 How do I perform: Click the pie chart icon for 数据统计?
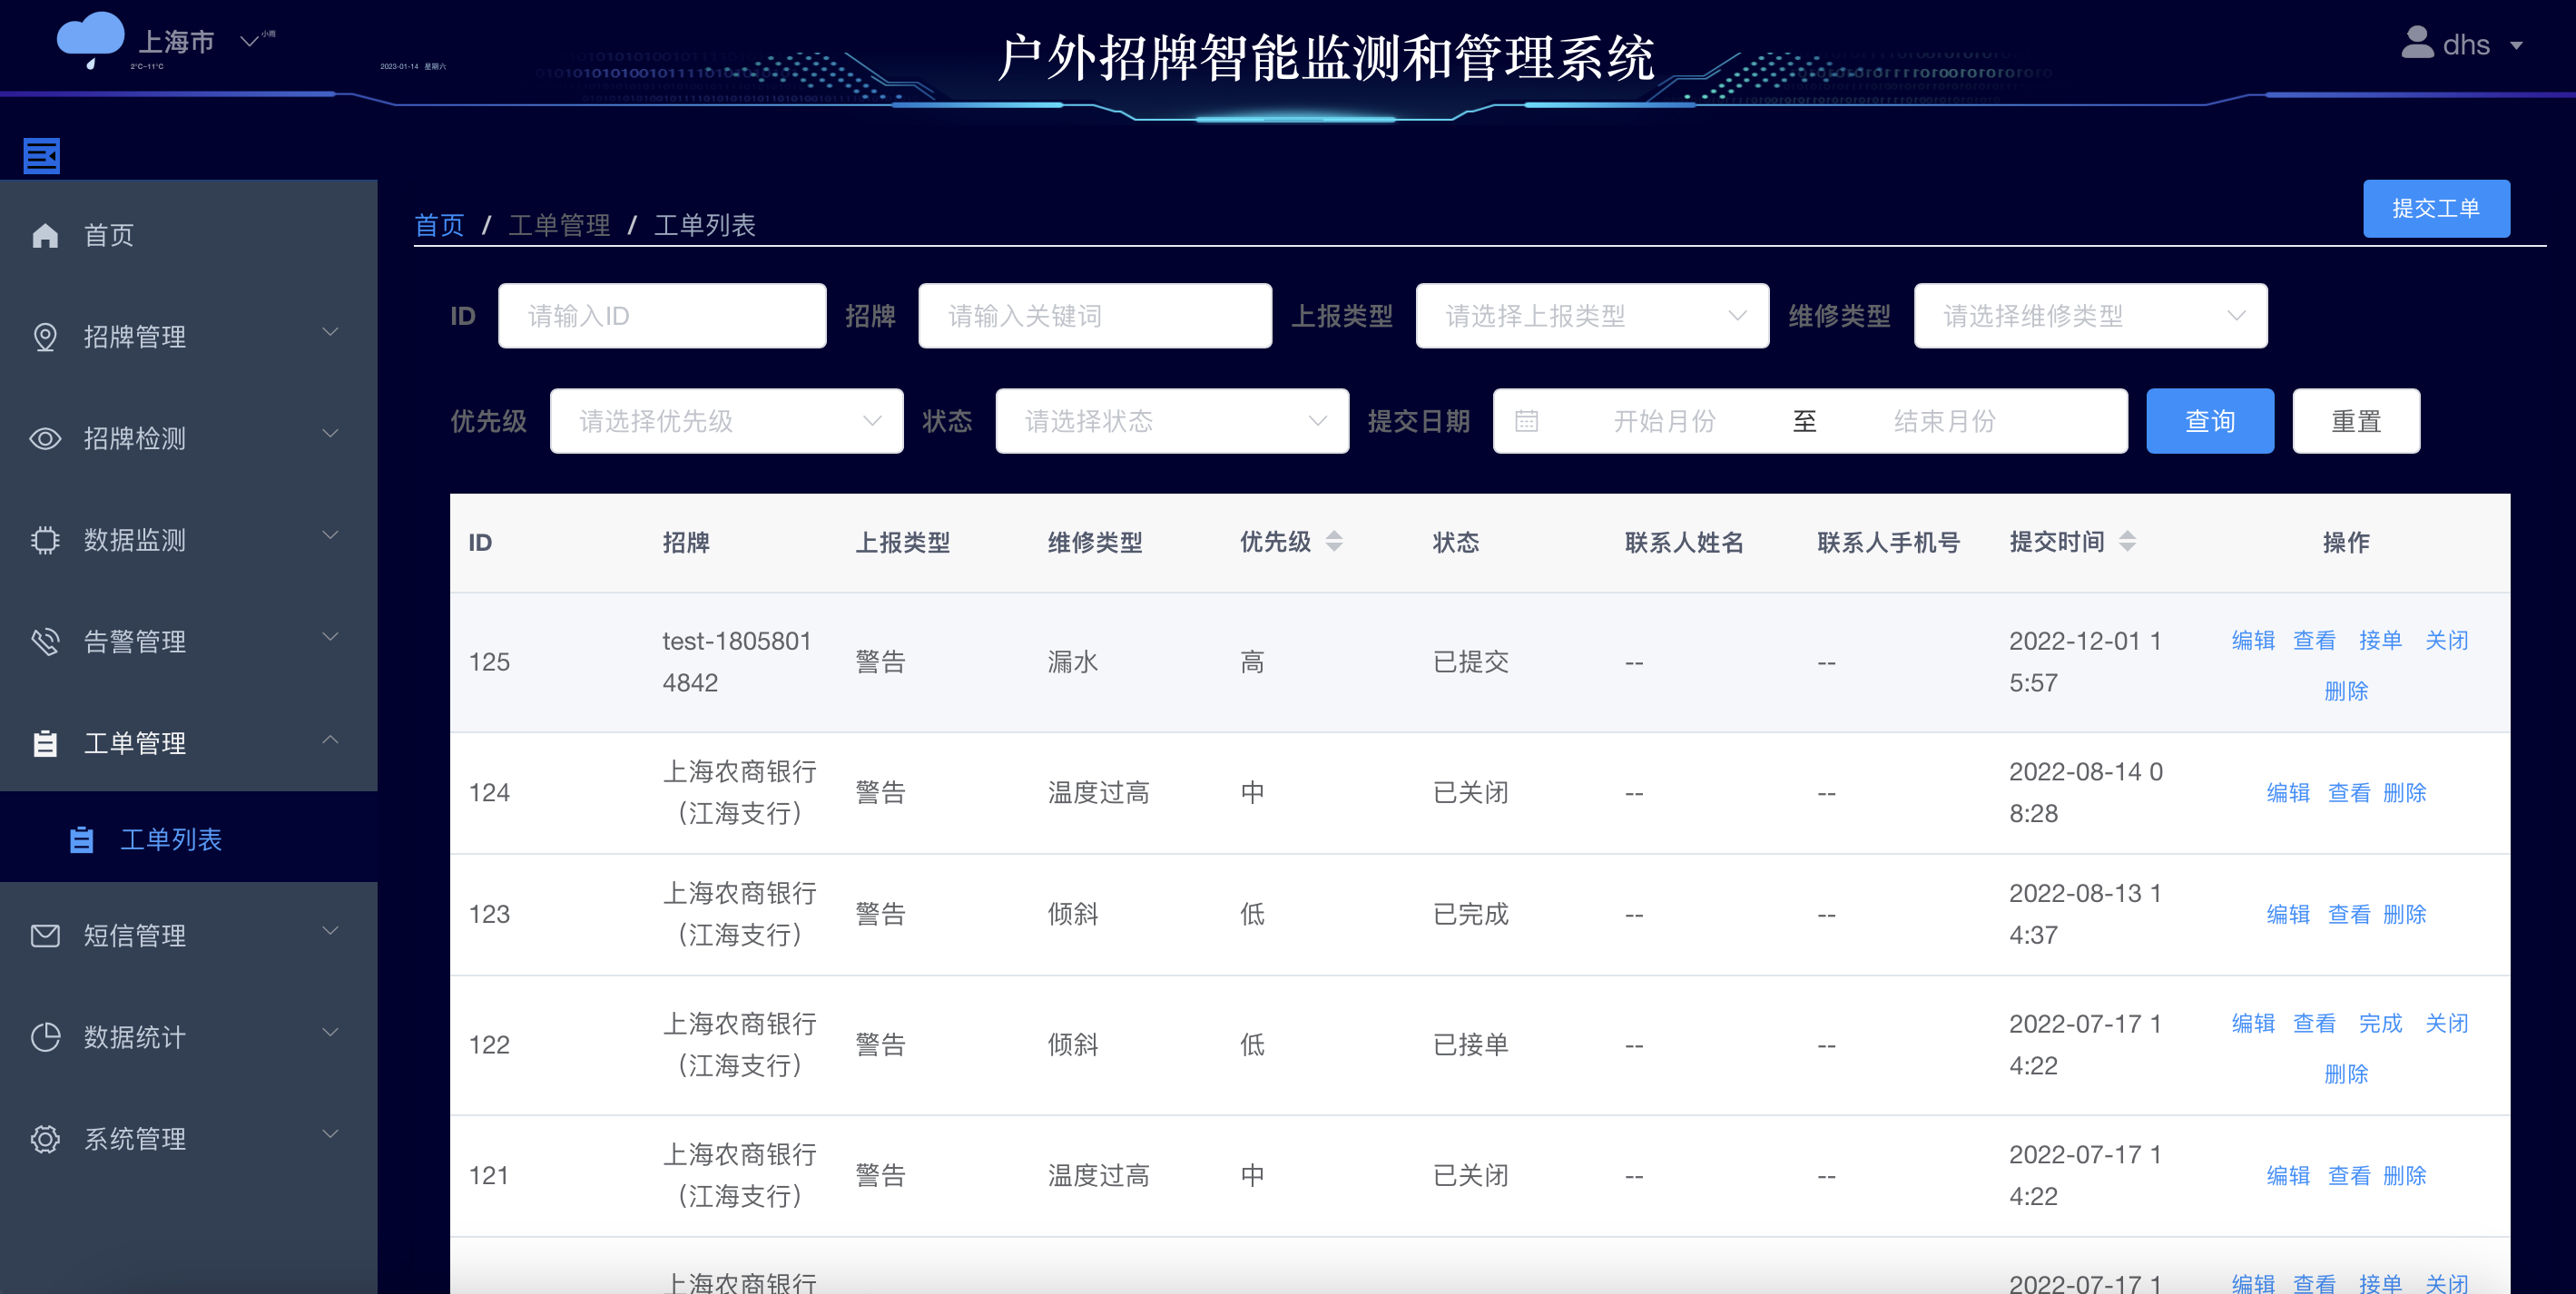[45, 1037]
